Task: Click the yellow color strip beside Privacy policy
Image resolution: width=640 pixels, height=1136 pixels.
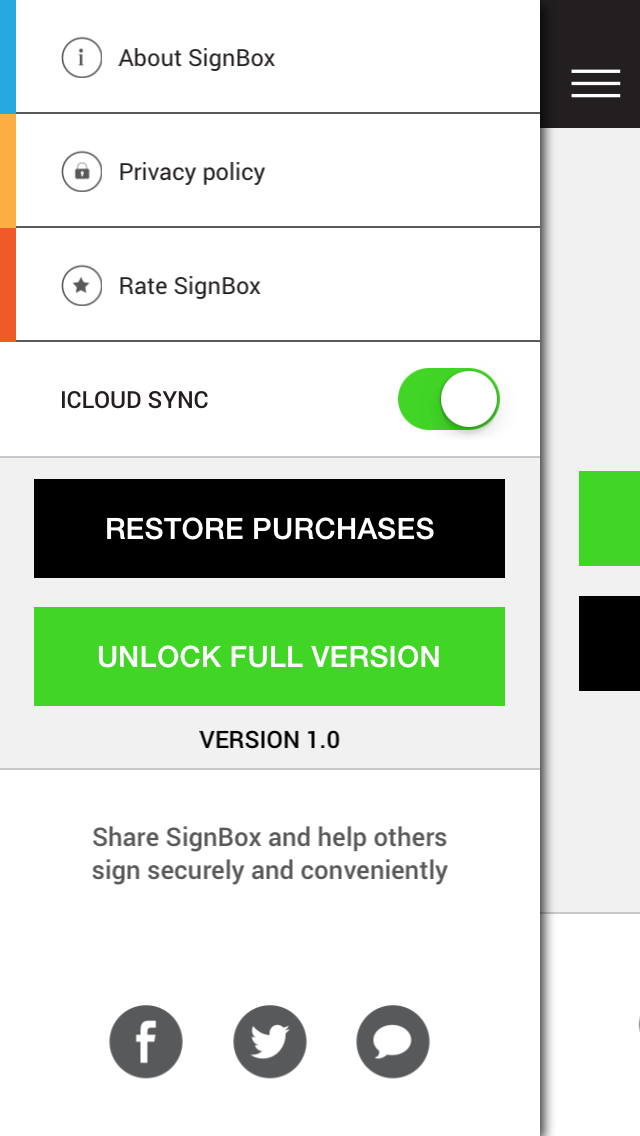Action: pos(8,171)
